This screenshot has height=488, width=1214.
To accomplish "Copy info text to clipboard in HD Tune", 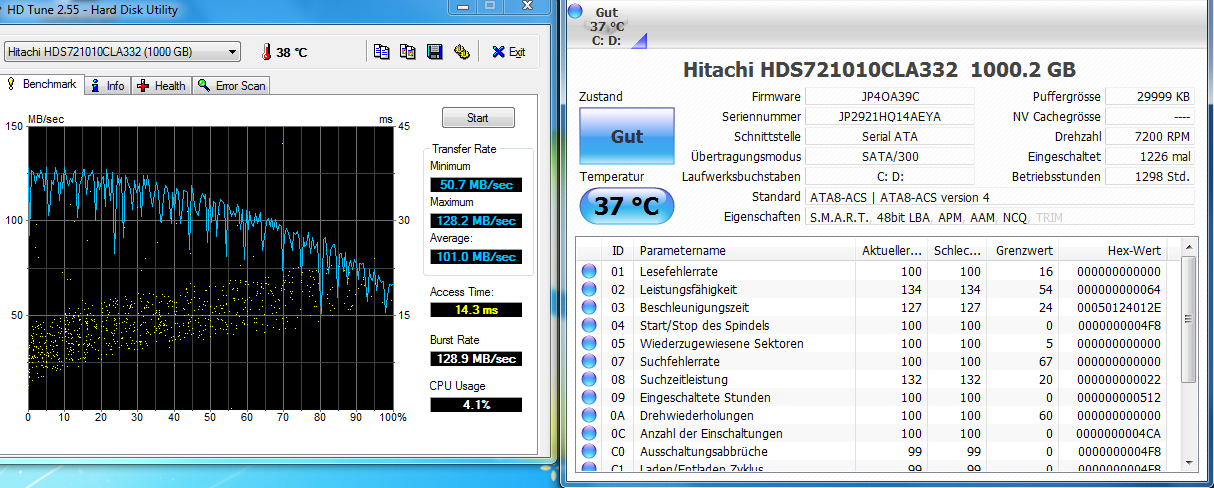I will coord(381,52).
